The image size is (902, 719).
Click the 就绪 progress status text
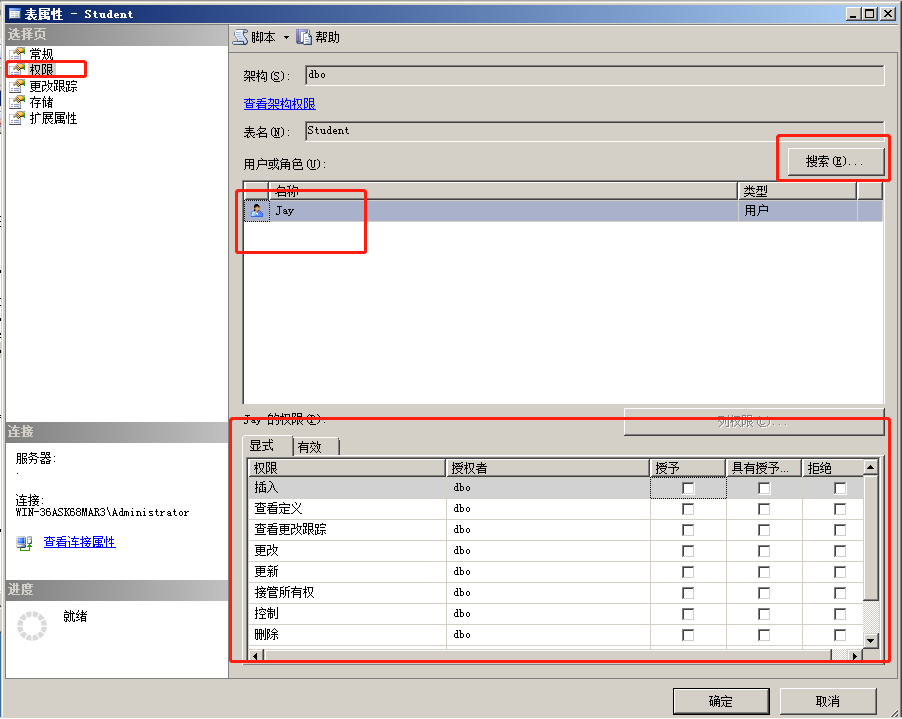(x=75, y=617)
